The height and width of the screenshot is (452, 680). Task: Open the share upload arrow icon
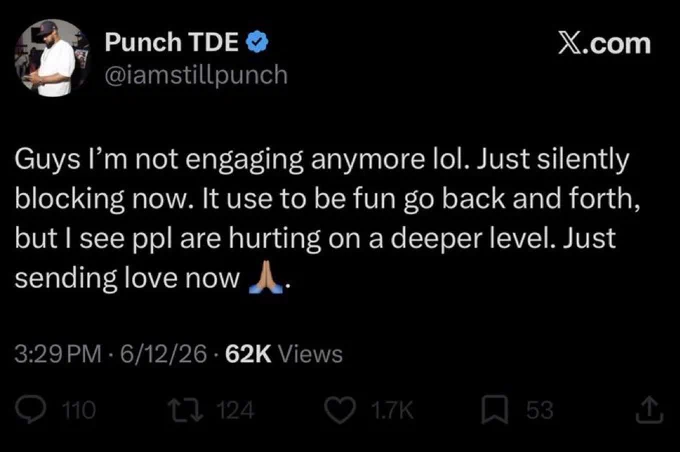(x=649, y=410)
